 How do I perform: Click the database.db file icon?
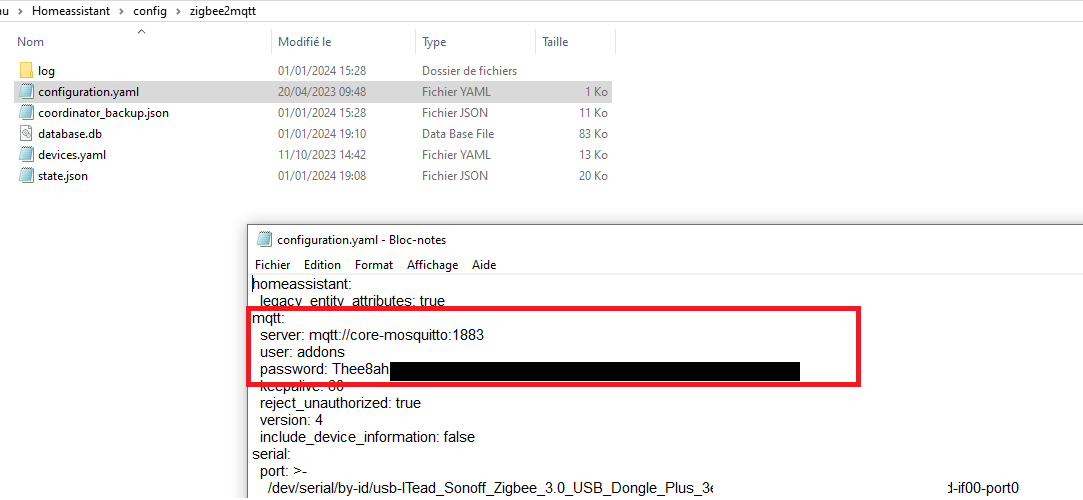[x=26, y=134]
